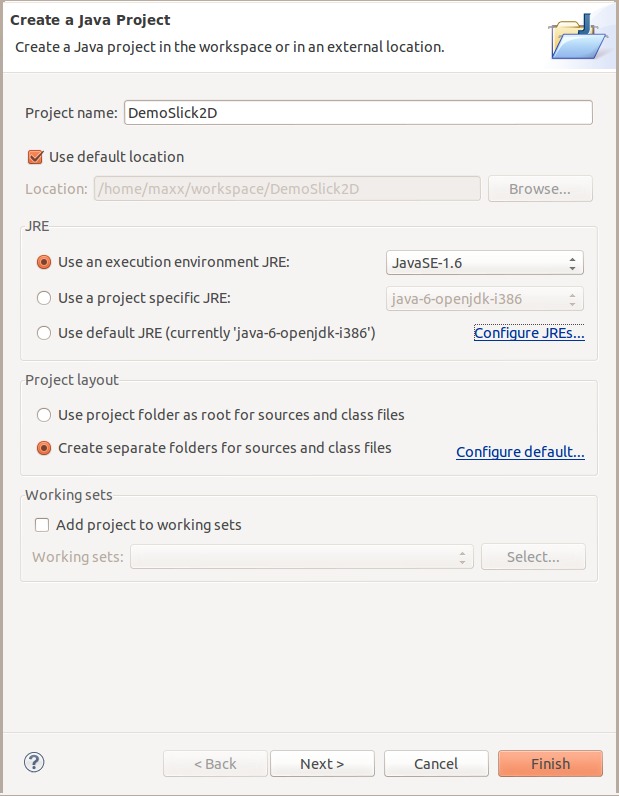The width and height of the screenshot is (619, 796).
Task: Click into the Project name field
Action: pyautogui.click(x=358, y=113)
